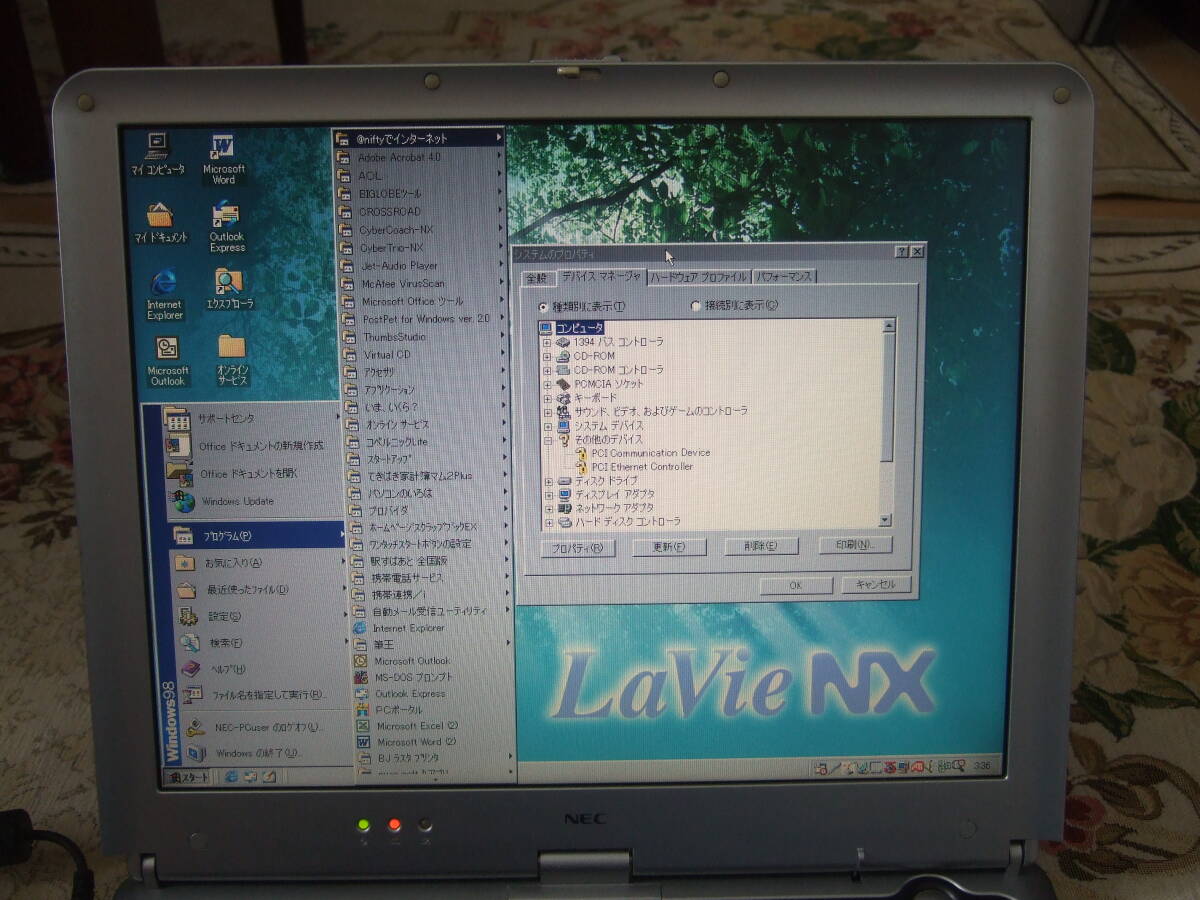
Task: Switch to the パフォーマンス tab
Action: coord(785,276)
